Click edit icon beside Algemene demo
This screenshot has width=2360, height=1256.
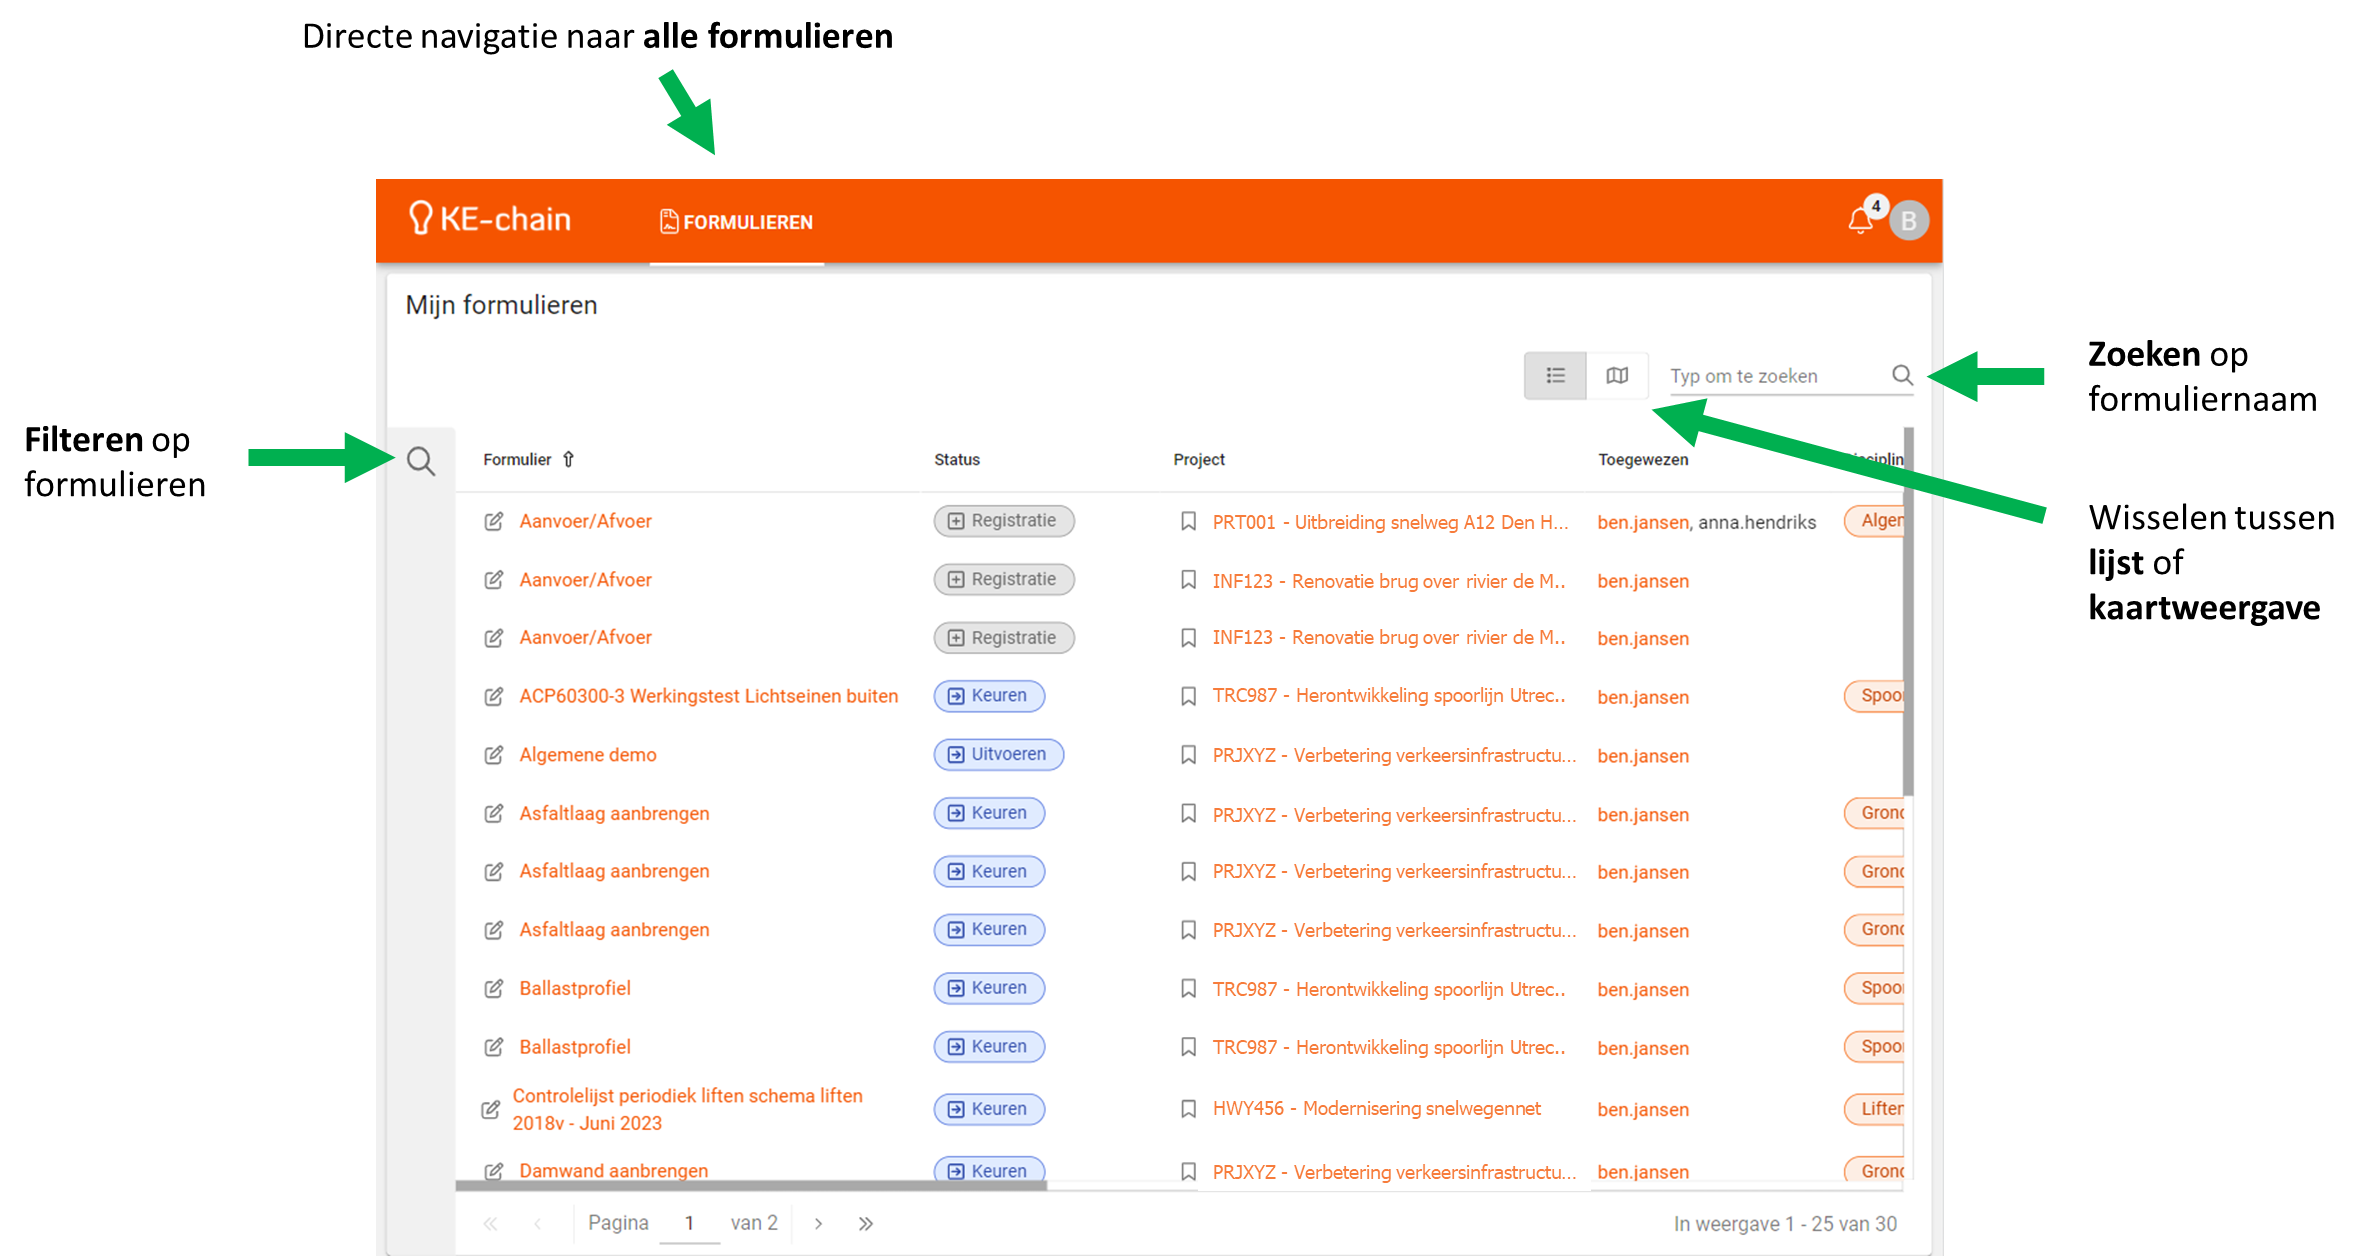coord(494,755)
